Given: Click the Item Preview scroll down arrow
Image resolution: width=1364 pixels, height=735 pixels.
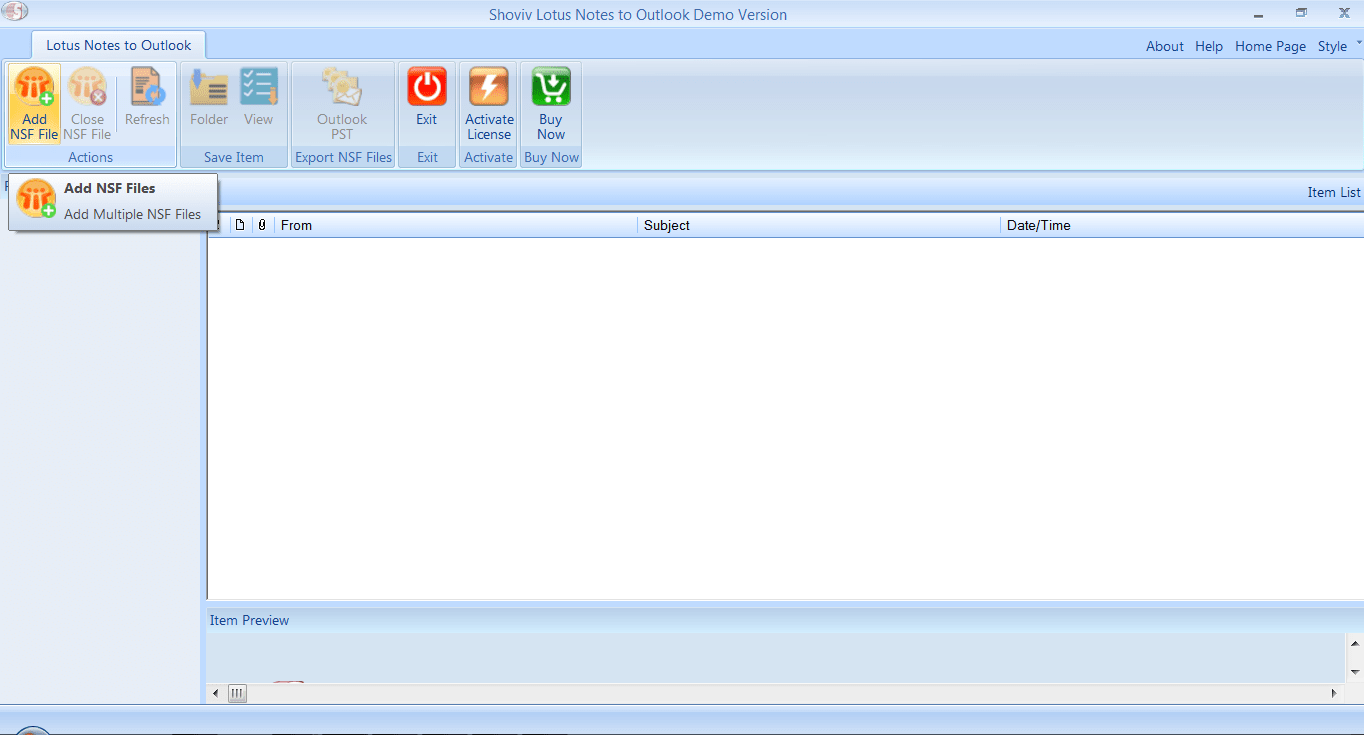Looking at the screenshot, I should click(x=1355, y=672).
